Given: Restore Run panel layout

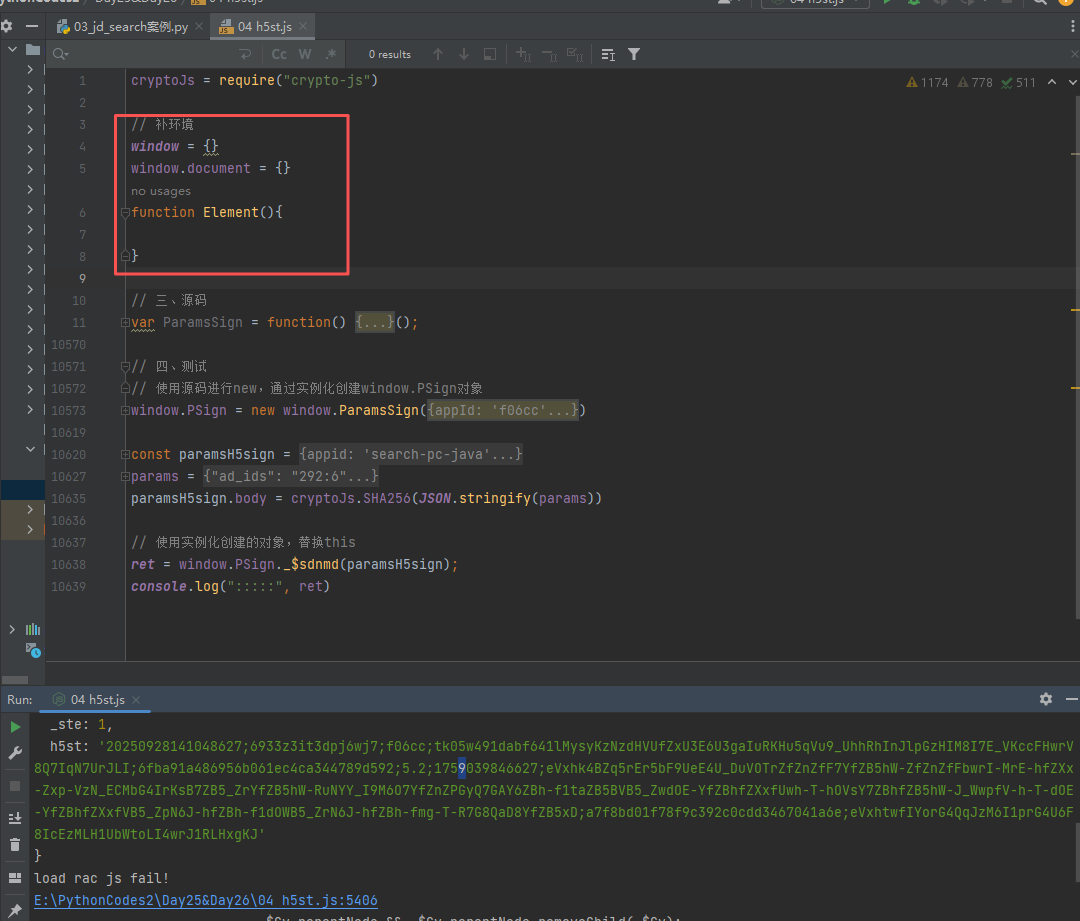Looking at the screenshot, I should 15,878.
